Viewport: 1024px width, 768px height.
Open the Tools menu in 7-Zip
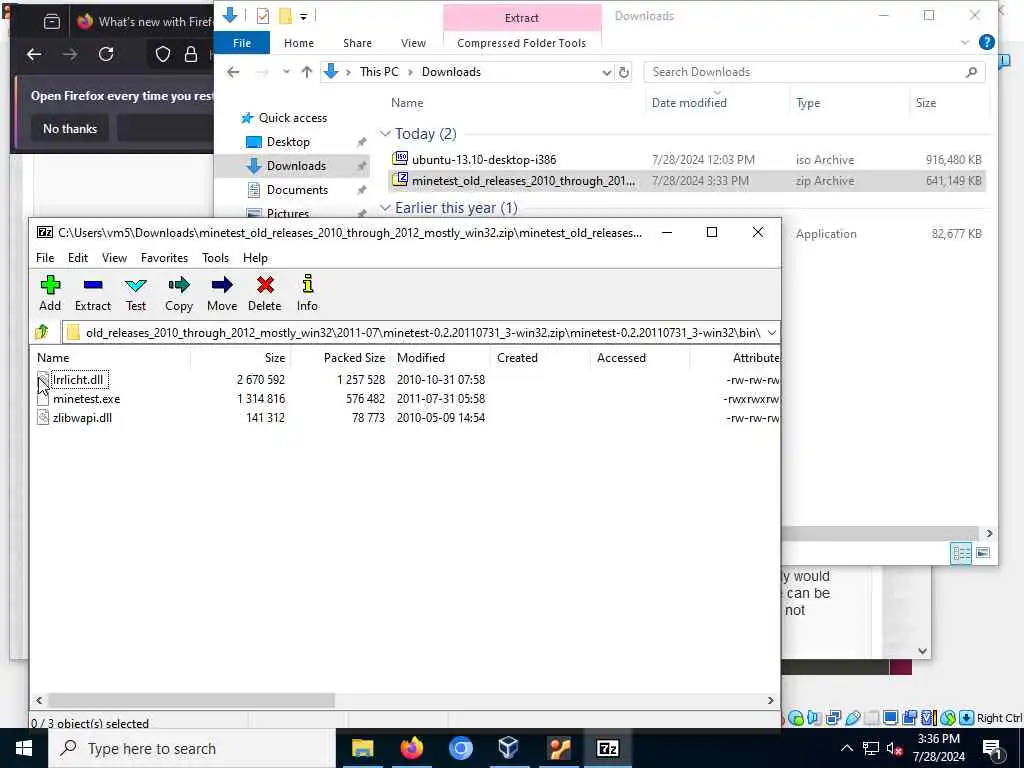coord(216,258)
